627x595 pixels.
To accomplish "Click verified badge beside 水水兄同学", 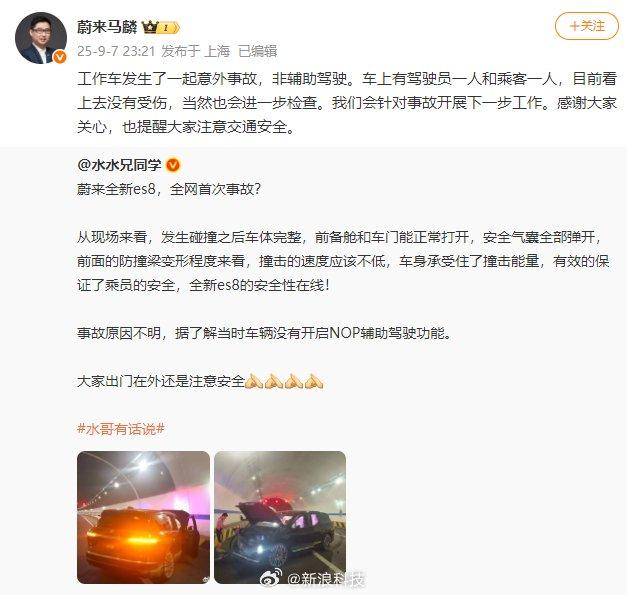I will pos(173,165).
